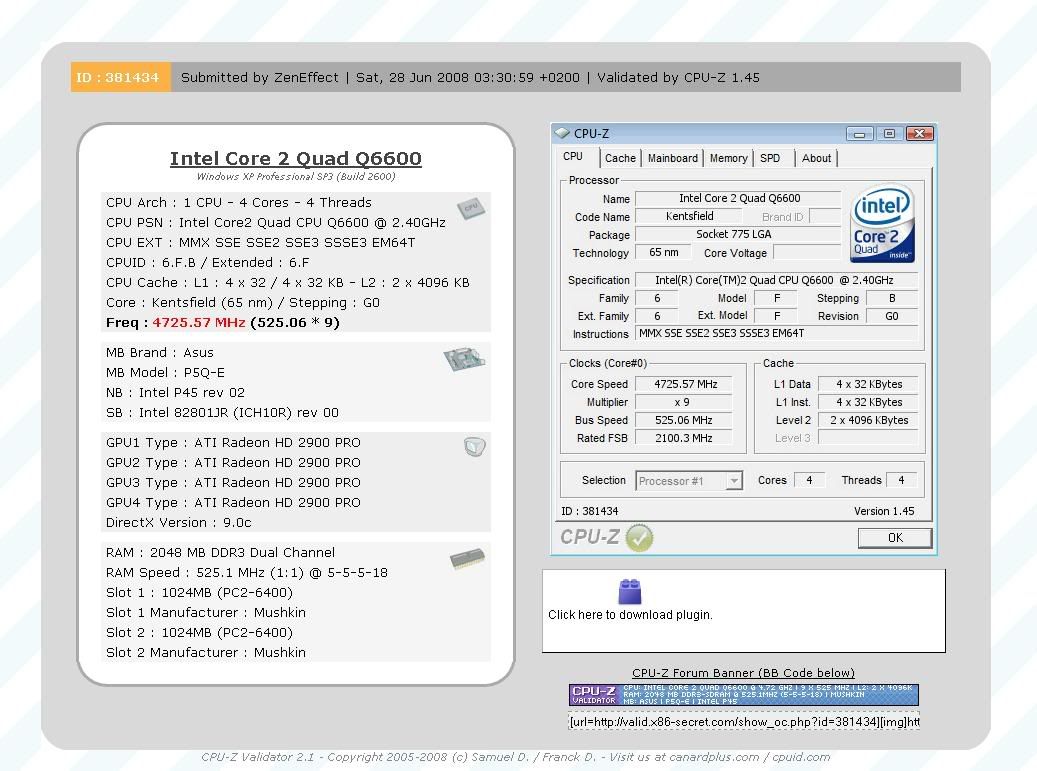Click the Code Name field Kentsfield
1037x771 pixels.
coord(689,216)
